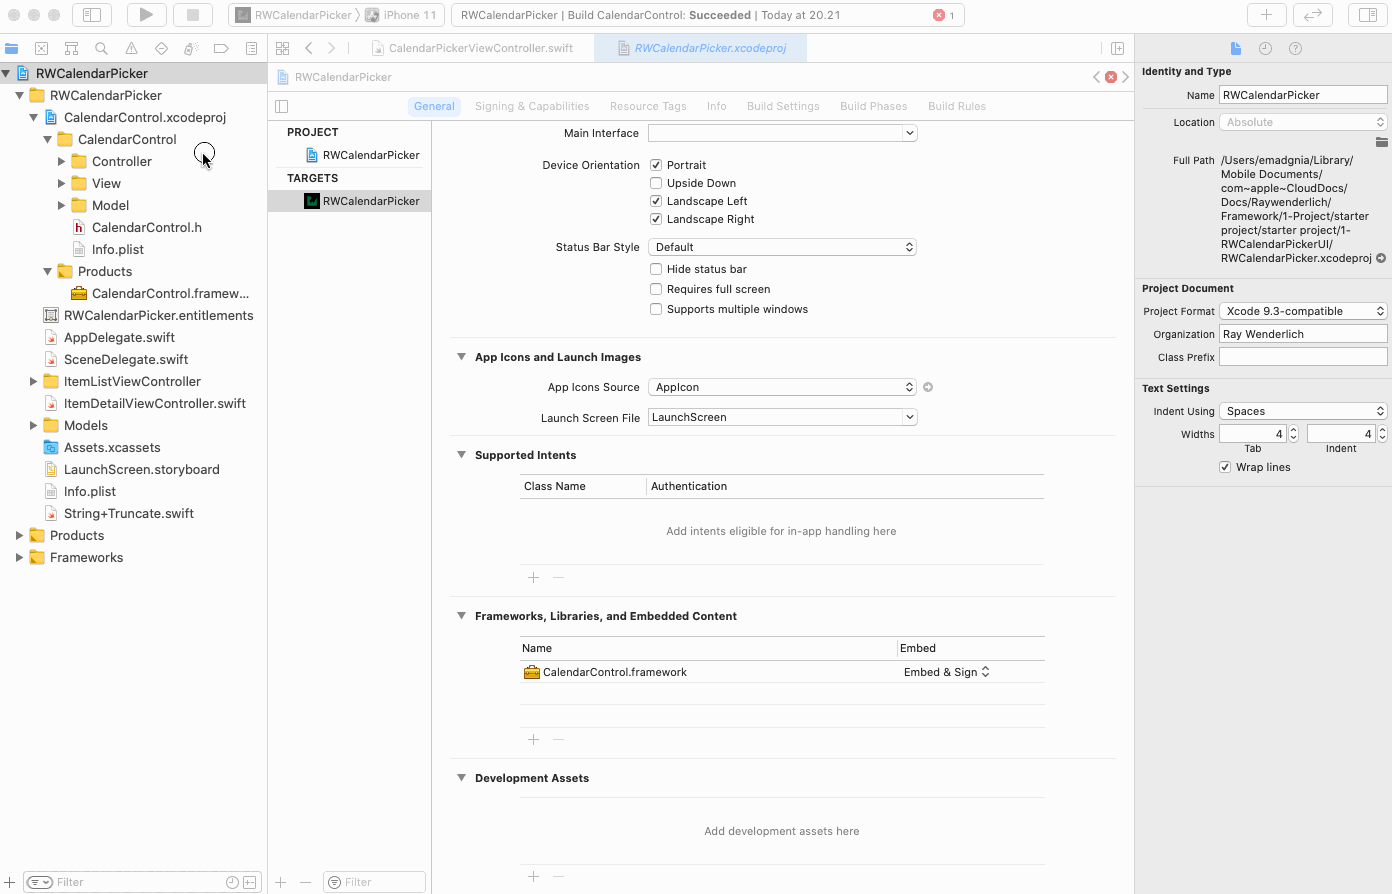The width and height of the screenshot is (1392, 894).
Task: Open the Issue navigator warning icon
Action: pos(131,48)
